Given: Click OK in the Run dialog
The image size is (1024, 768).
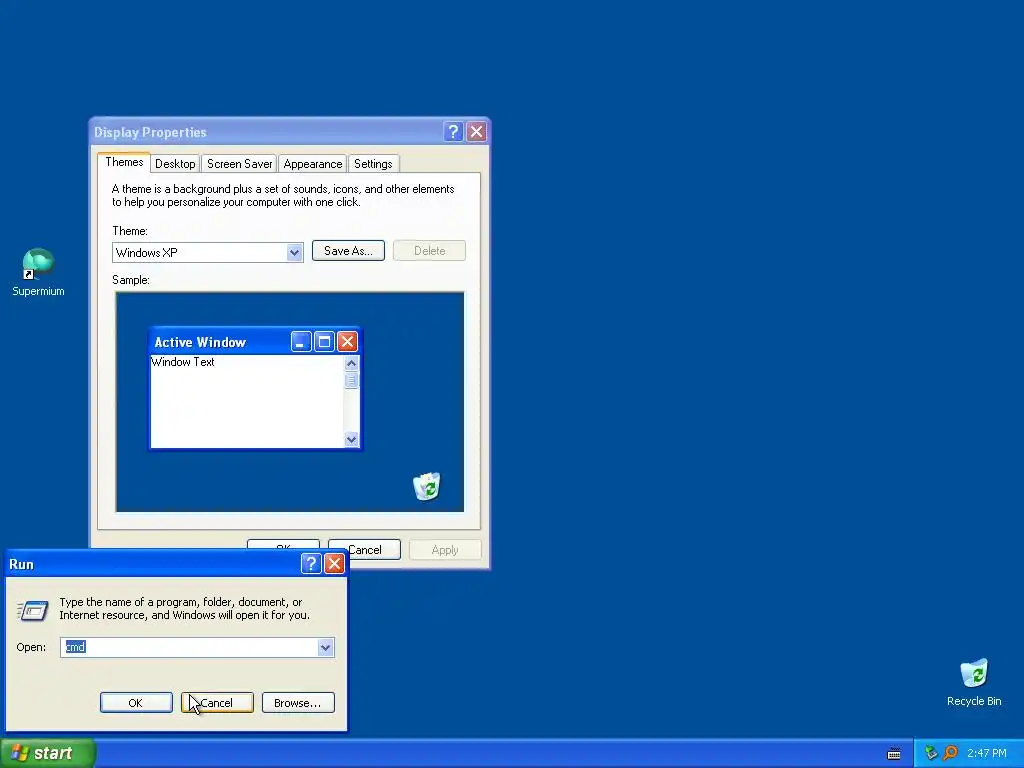Looking at the screenshot, I should tap(136, 703).
